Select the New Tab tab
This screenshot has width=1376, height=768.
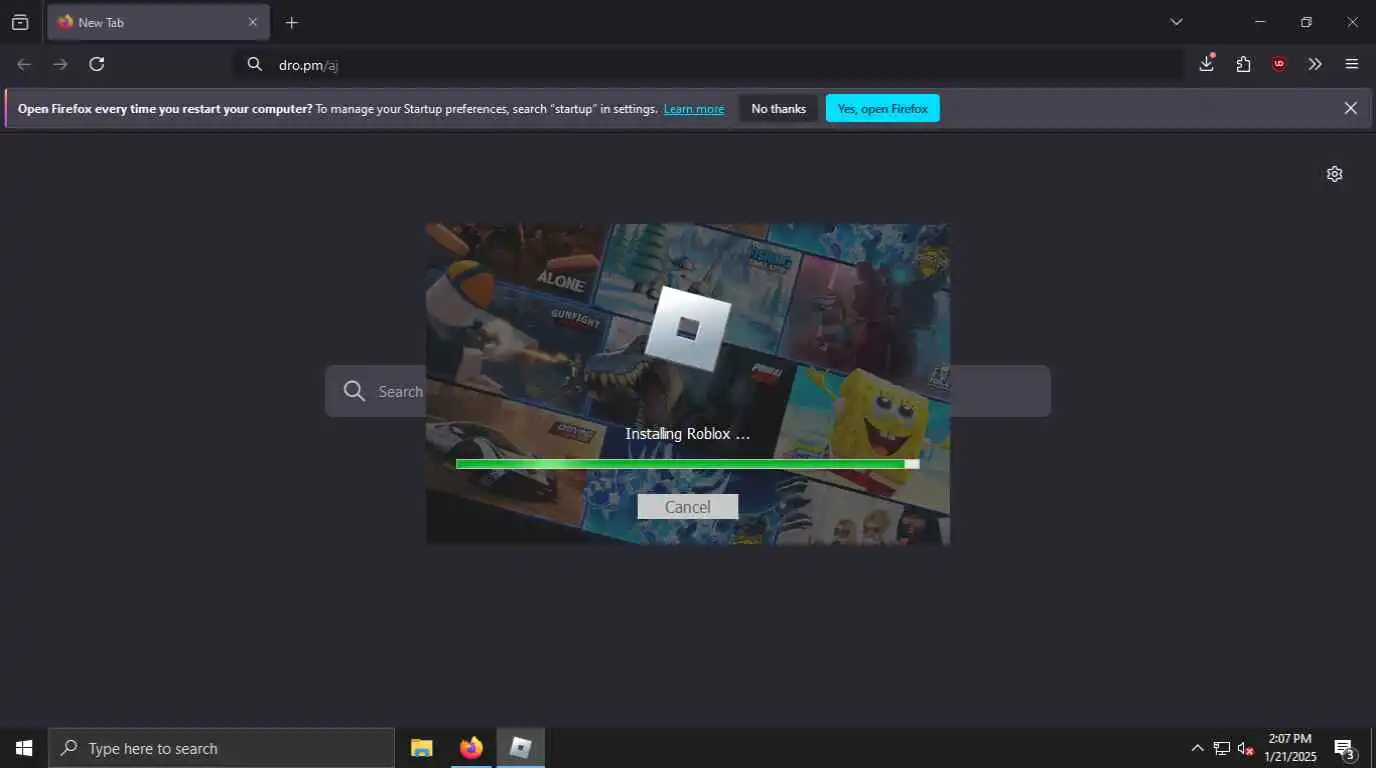pyautogui.click(x=158, y=22)
